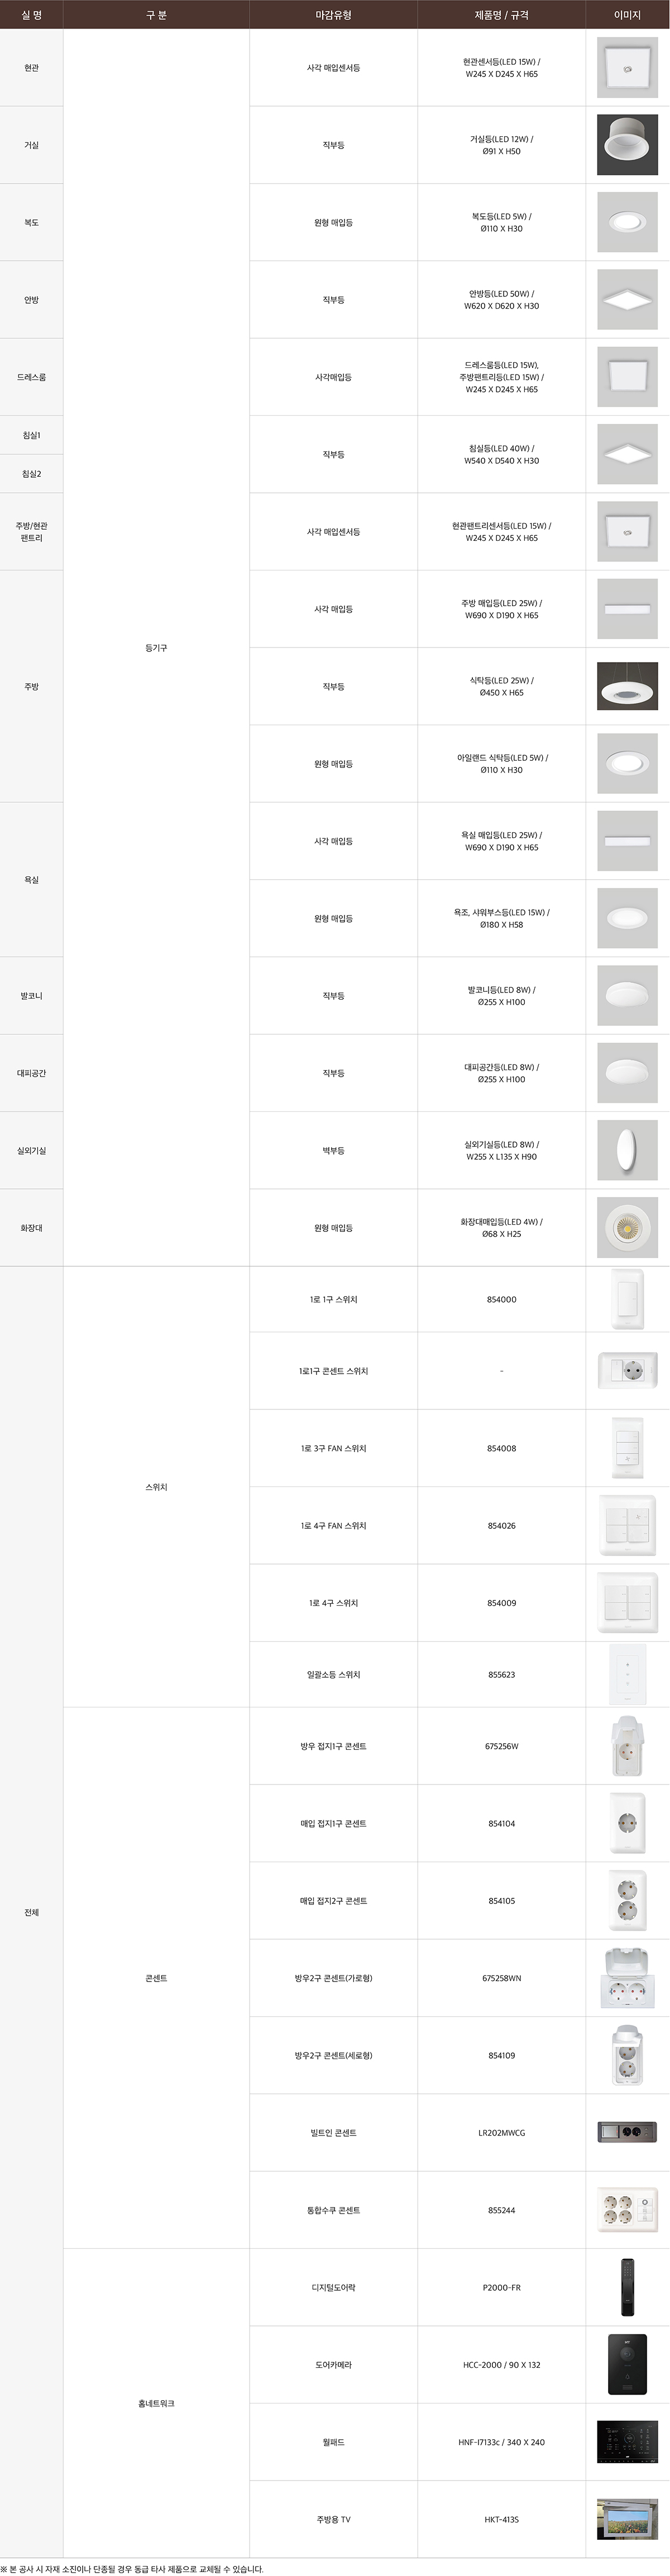The image size is (670, 2576).
Task: Select the 스위치 category cell
Action: [156, 1487]
